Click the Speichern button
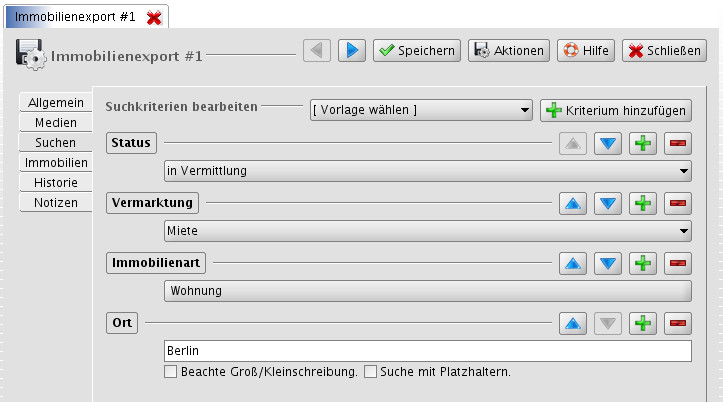 point(416,50)
